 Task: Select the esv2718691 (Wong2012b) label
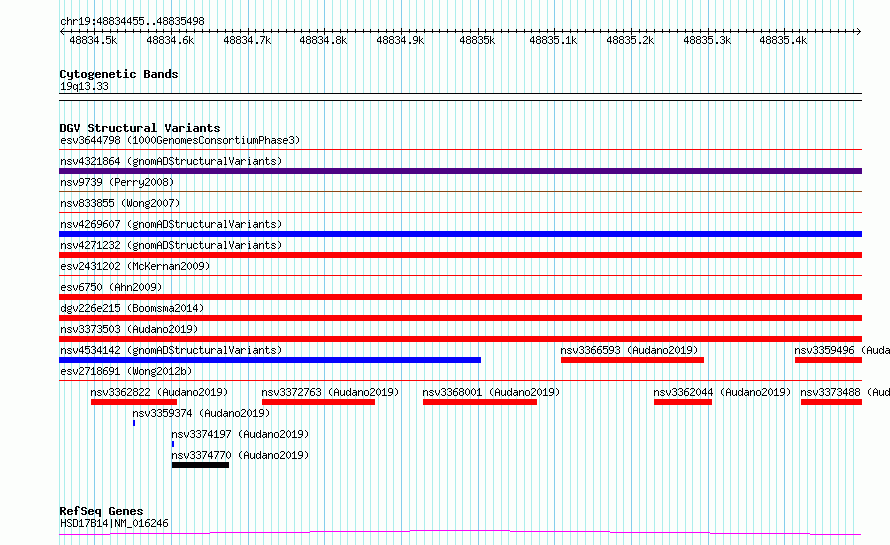point(126,371)
